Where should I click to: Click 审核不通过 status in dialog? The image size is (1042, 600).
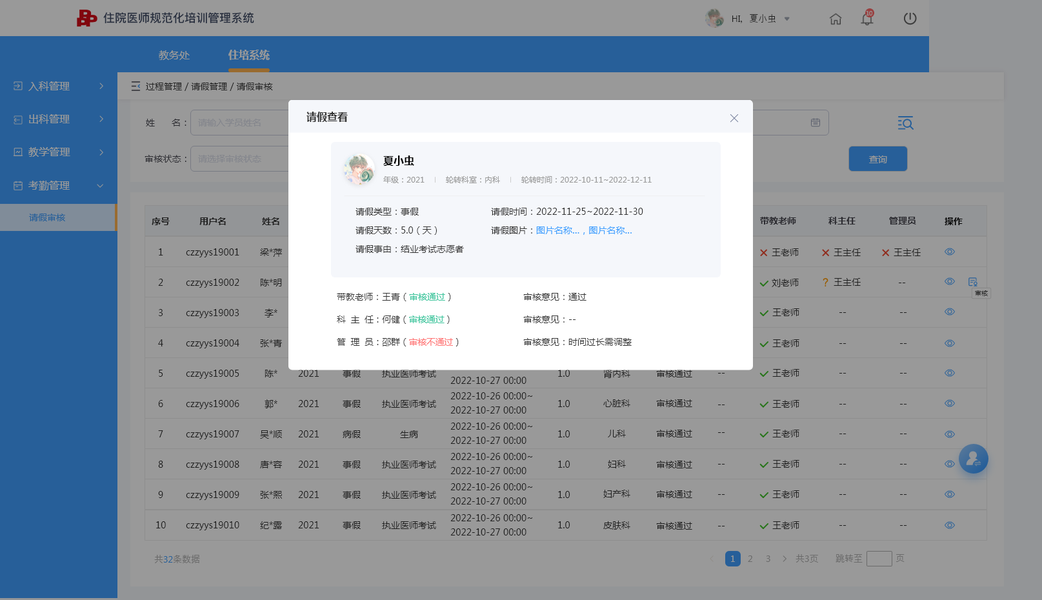431,342
